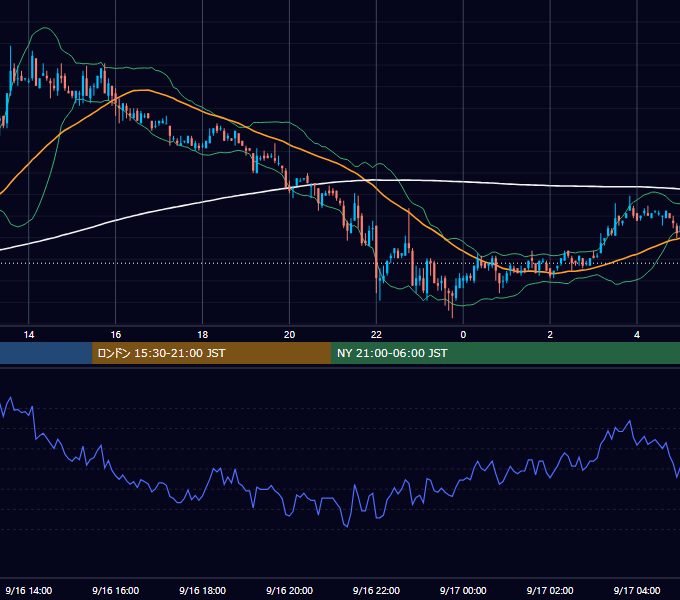
Task: Click the 20 hour label on price chart axis
Action: [289, 335]
